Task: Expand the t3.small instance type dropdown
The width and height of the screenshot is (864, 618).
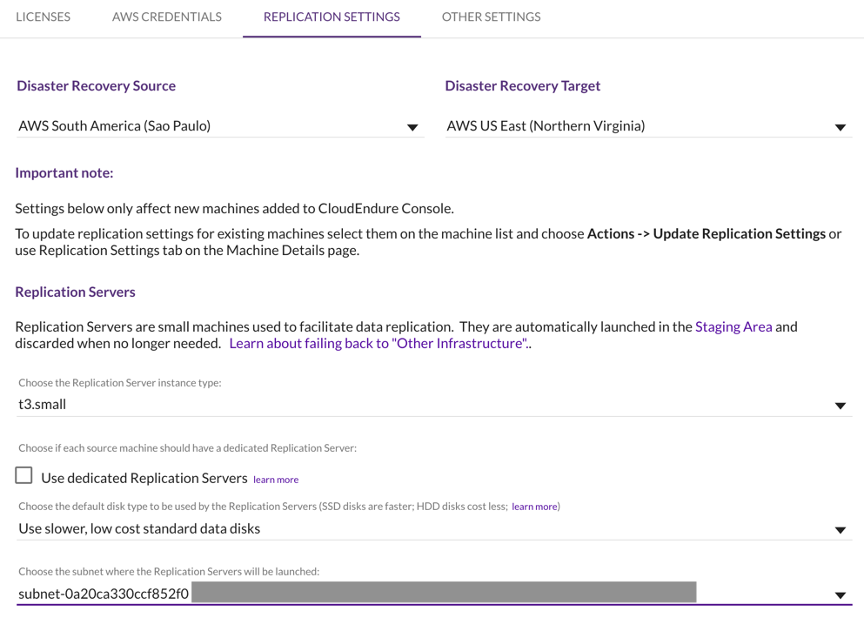Action: [434, 405]
